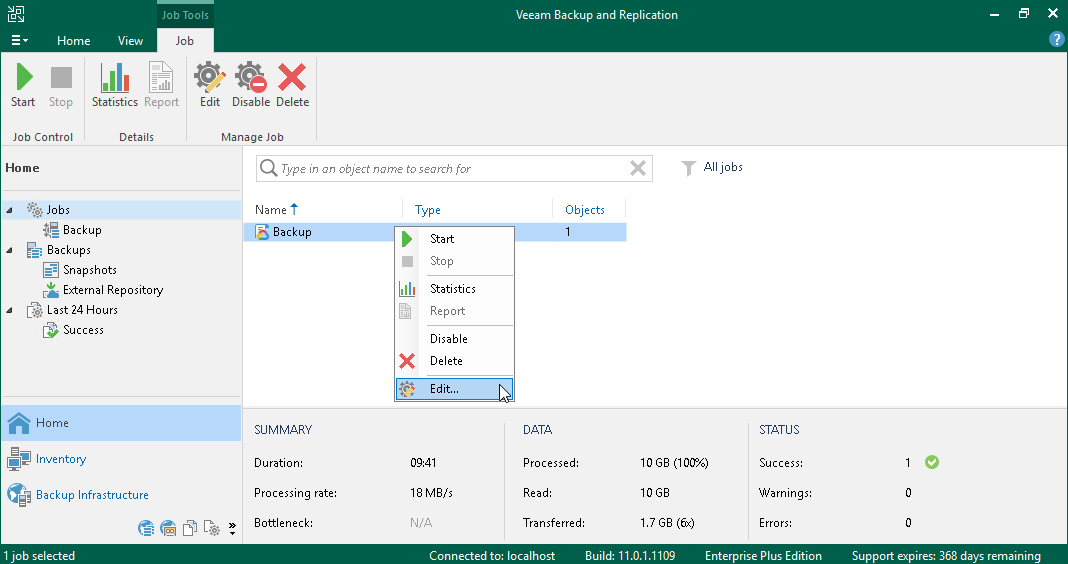Open the main hamburger menu
Screen dimensions: 1068x564
[19, 41]
